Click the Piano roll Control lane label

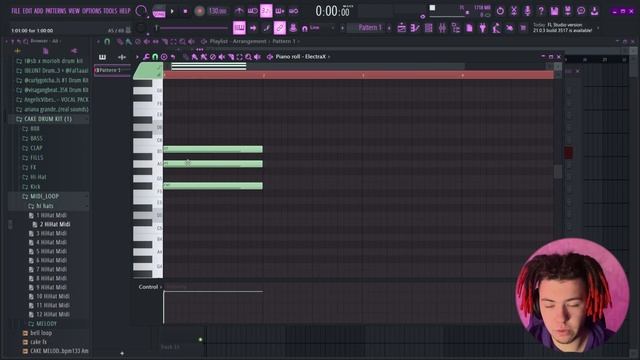(148, 287)
